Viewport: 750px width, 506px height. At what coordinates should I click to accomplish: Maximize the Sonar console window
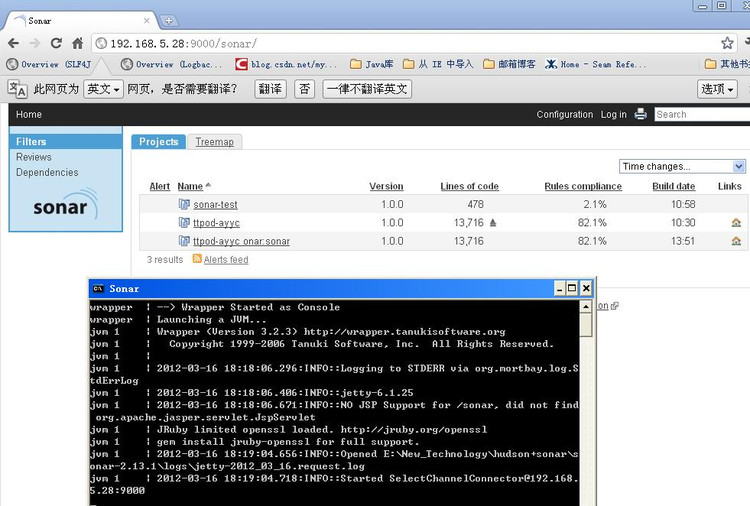(572, 288)
